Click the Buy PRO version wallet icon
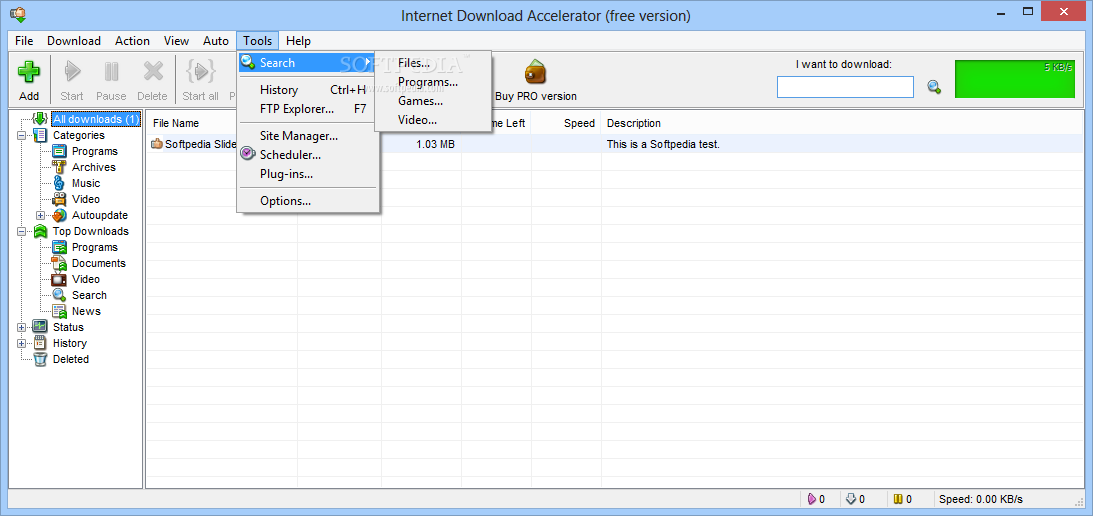The width and height of the screenshot is (1093, 516). point(535,72)
